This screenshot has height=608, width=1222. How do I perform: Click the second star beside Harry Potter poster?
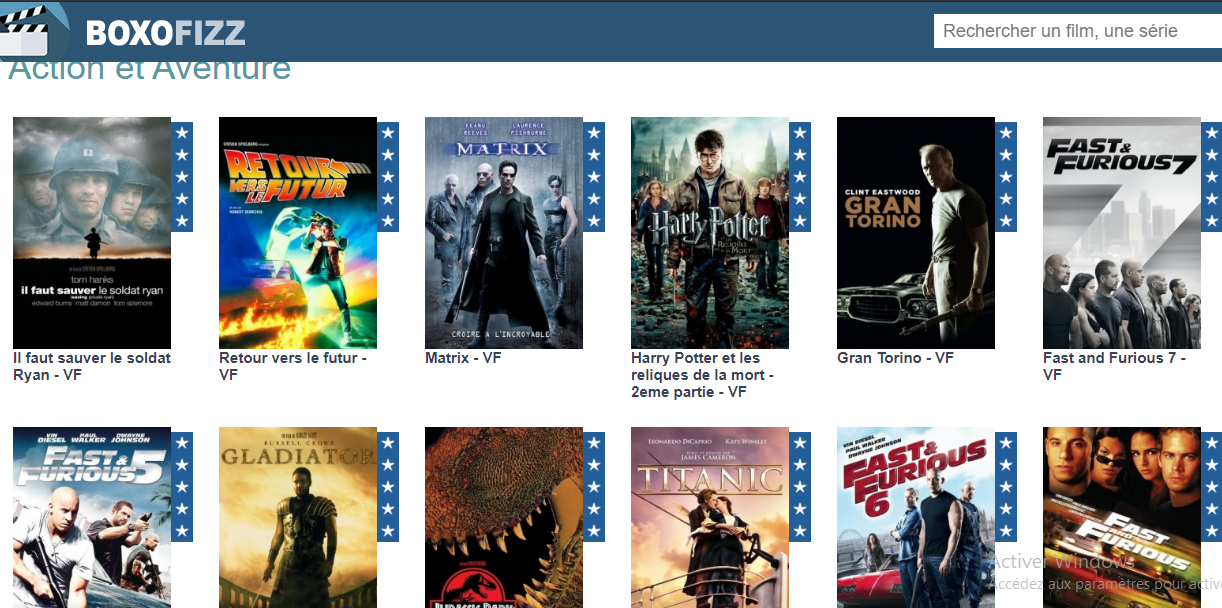pos(800,155)
